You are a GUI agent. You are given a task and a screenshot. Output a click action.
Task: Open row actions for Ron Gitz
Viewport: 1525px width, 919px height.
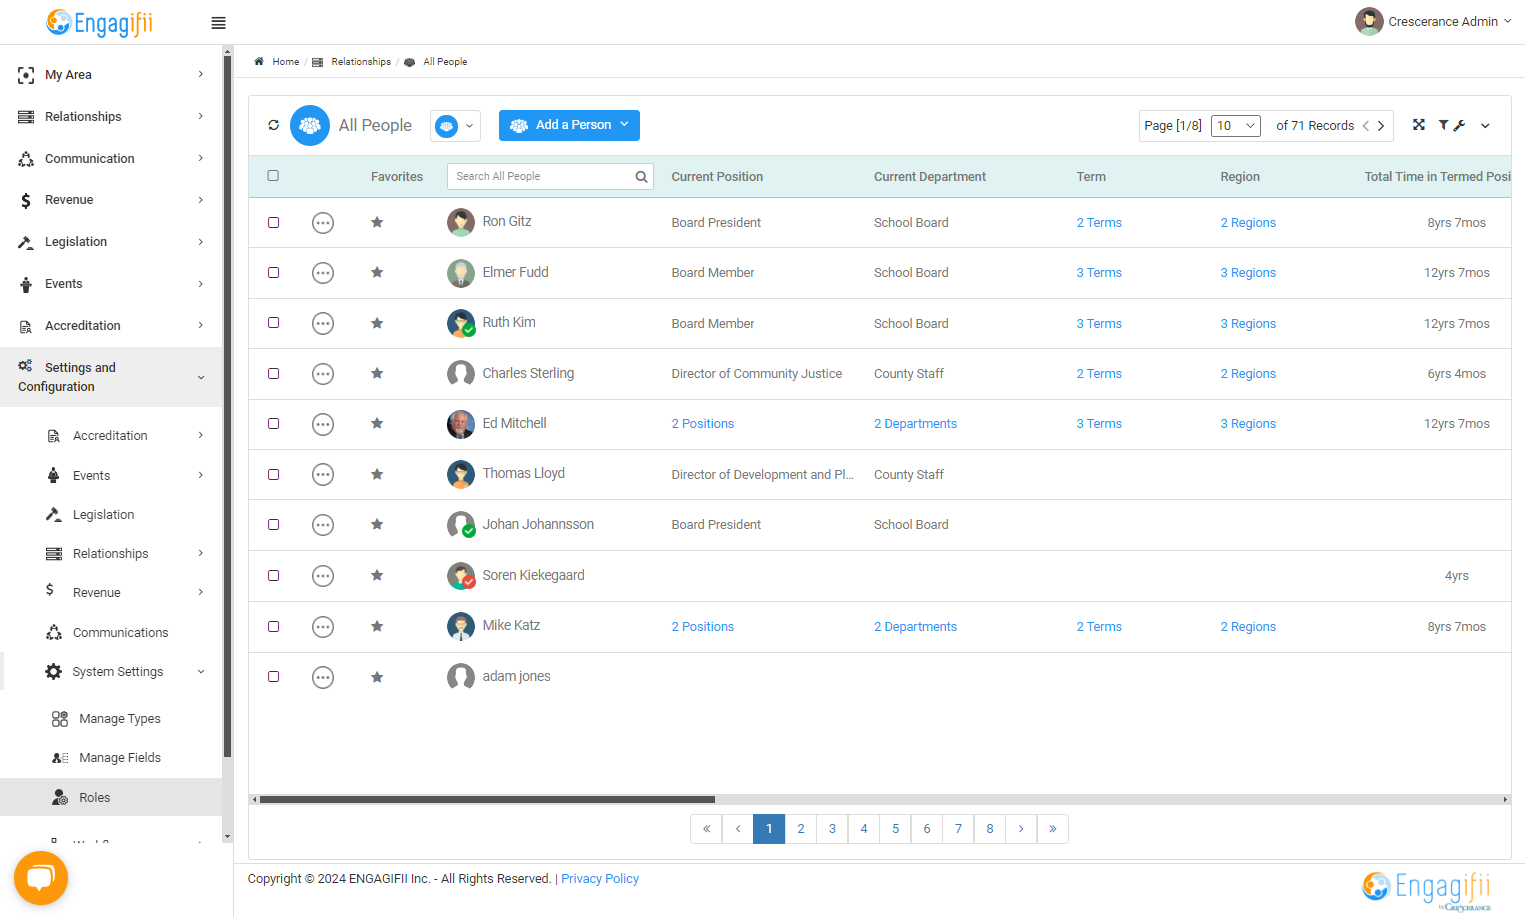coord(323,223)
